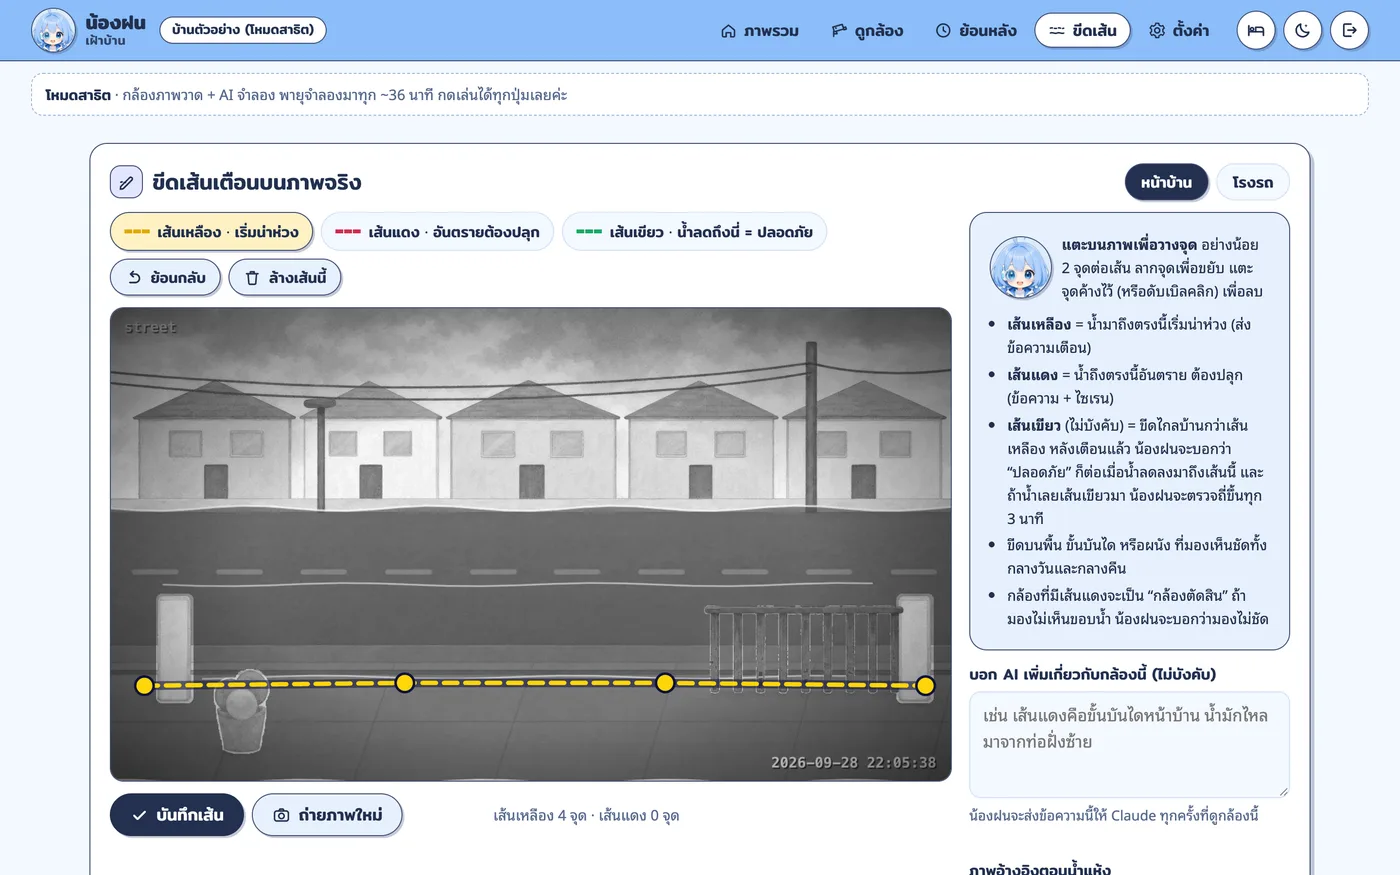1400x875 pixels.
Task: Click the AI camera notes text box
Action: pyautogui.click(x=1129, y=745)
